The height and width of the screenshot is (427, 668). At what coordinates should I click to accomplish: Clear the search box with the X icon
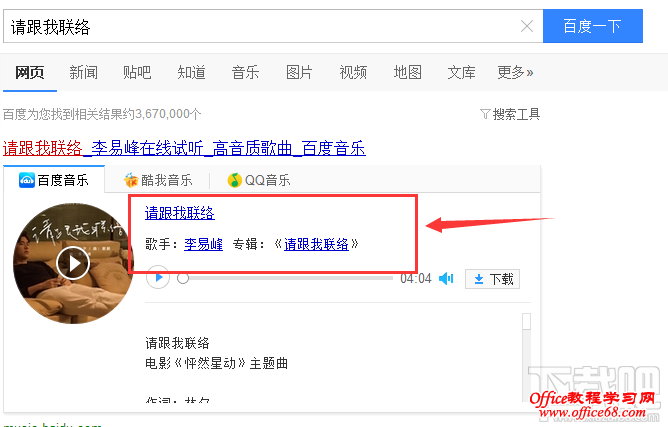[527, 26]
